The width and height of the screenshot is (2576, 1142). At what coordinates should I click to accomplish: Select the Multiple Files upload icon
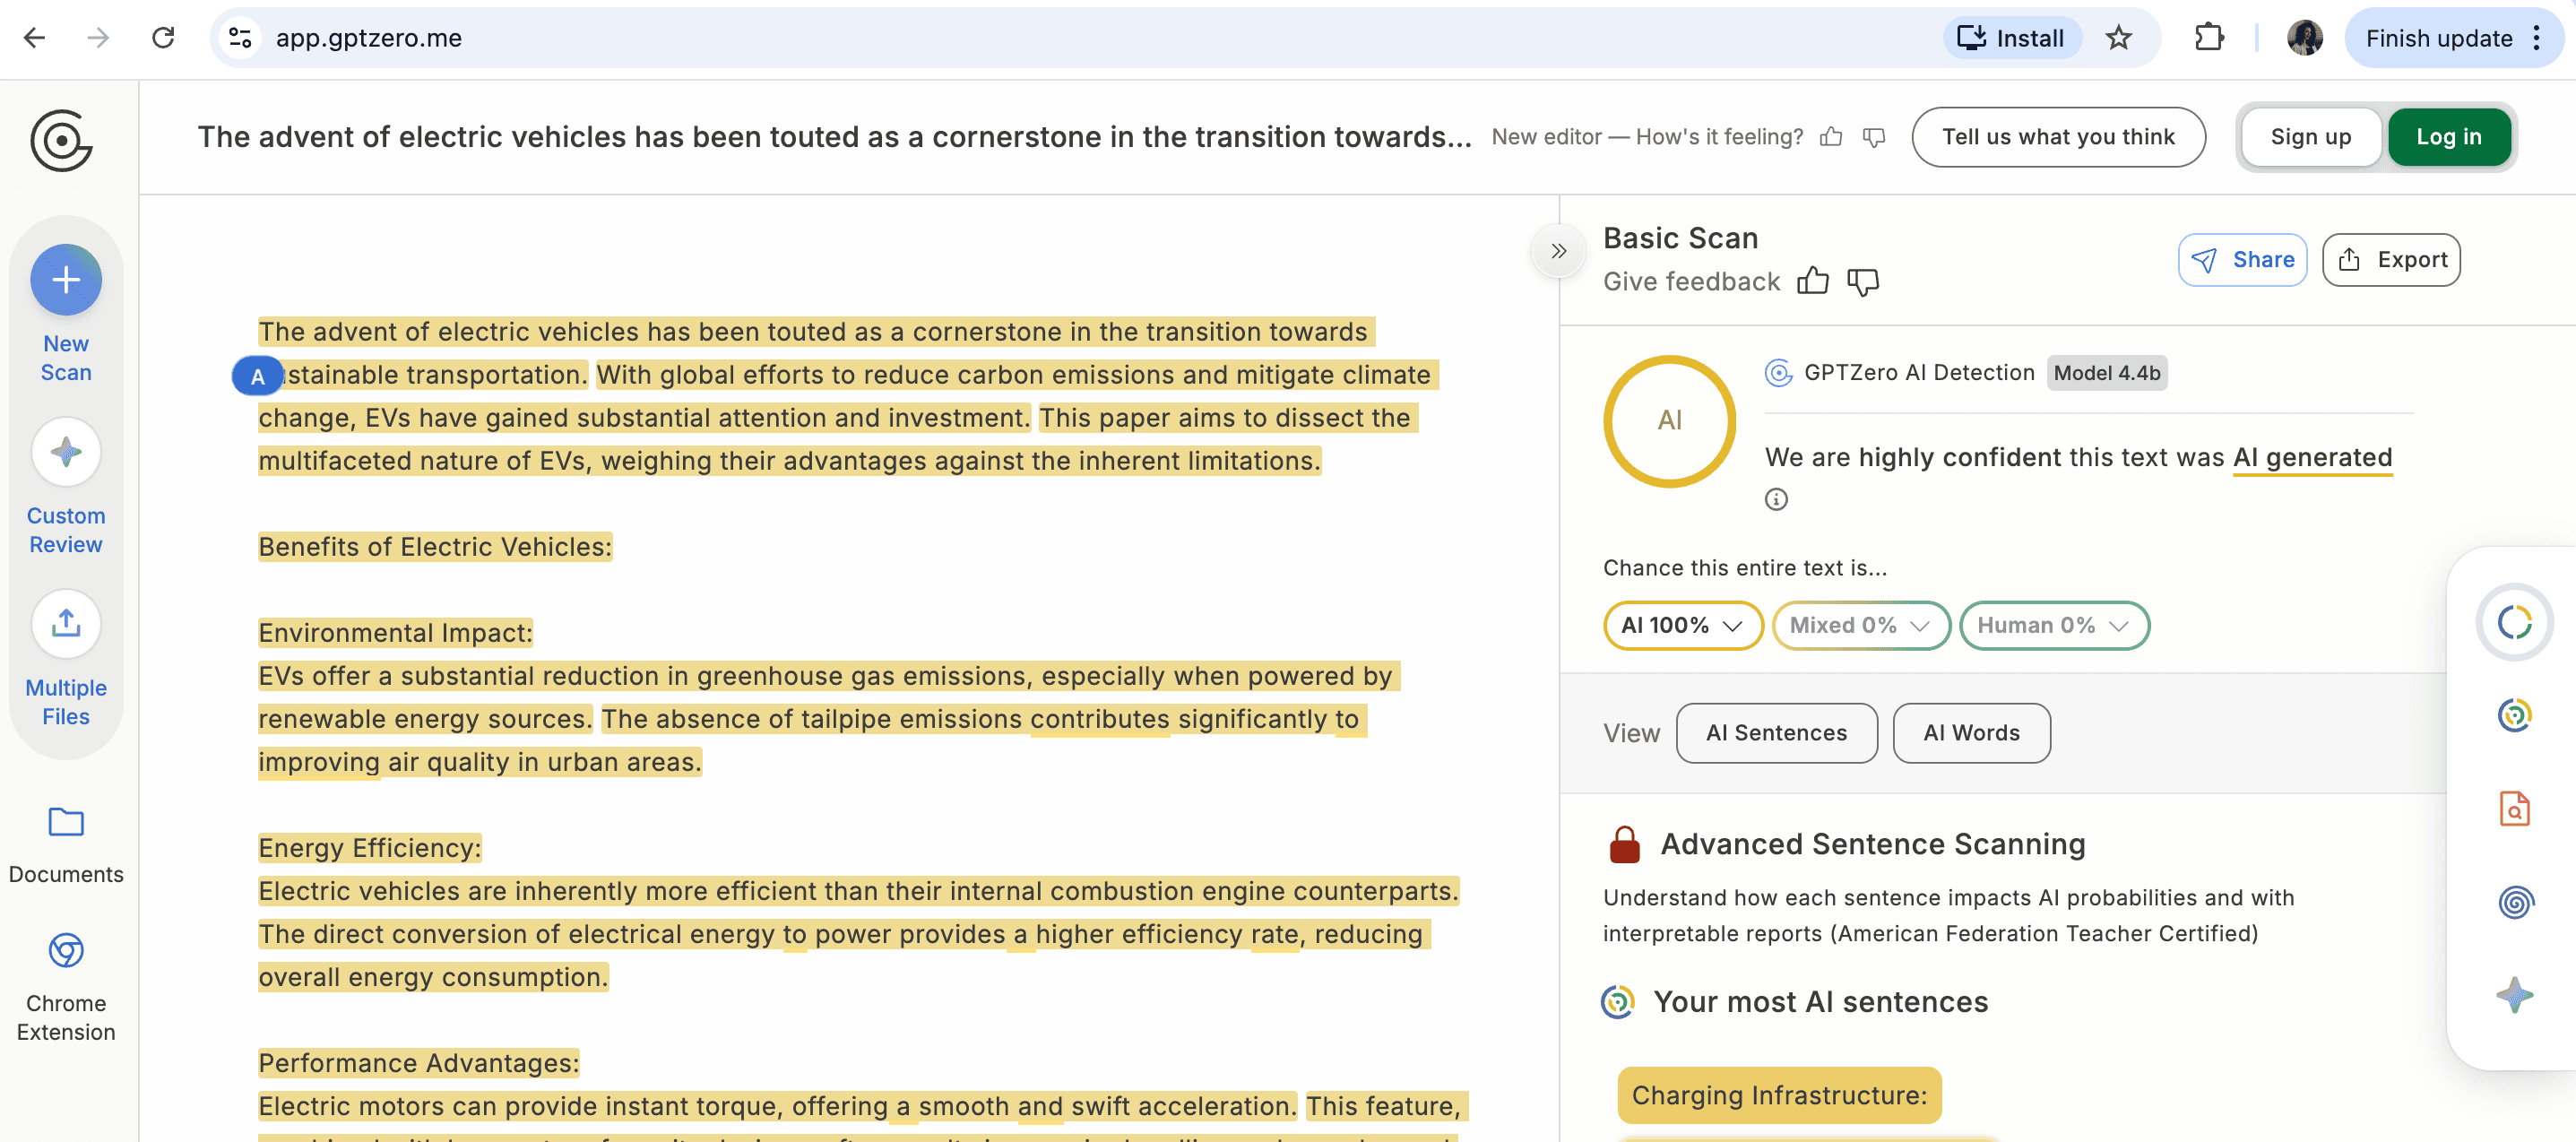(66, 624)
